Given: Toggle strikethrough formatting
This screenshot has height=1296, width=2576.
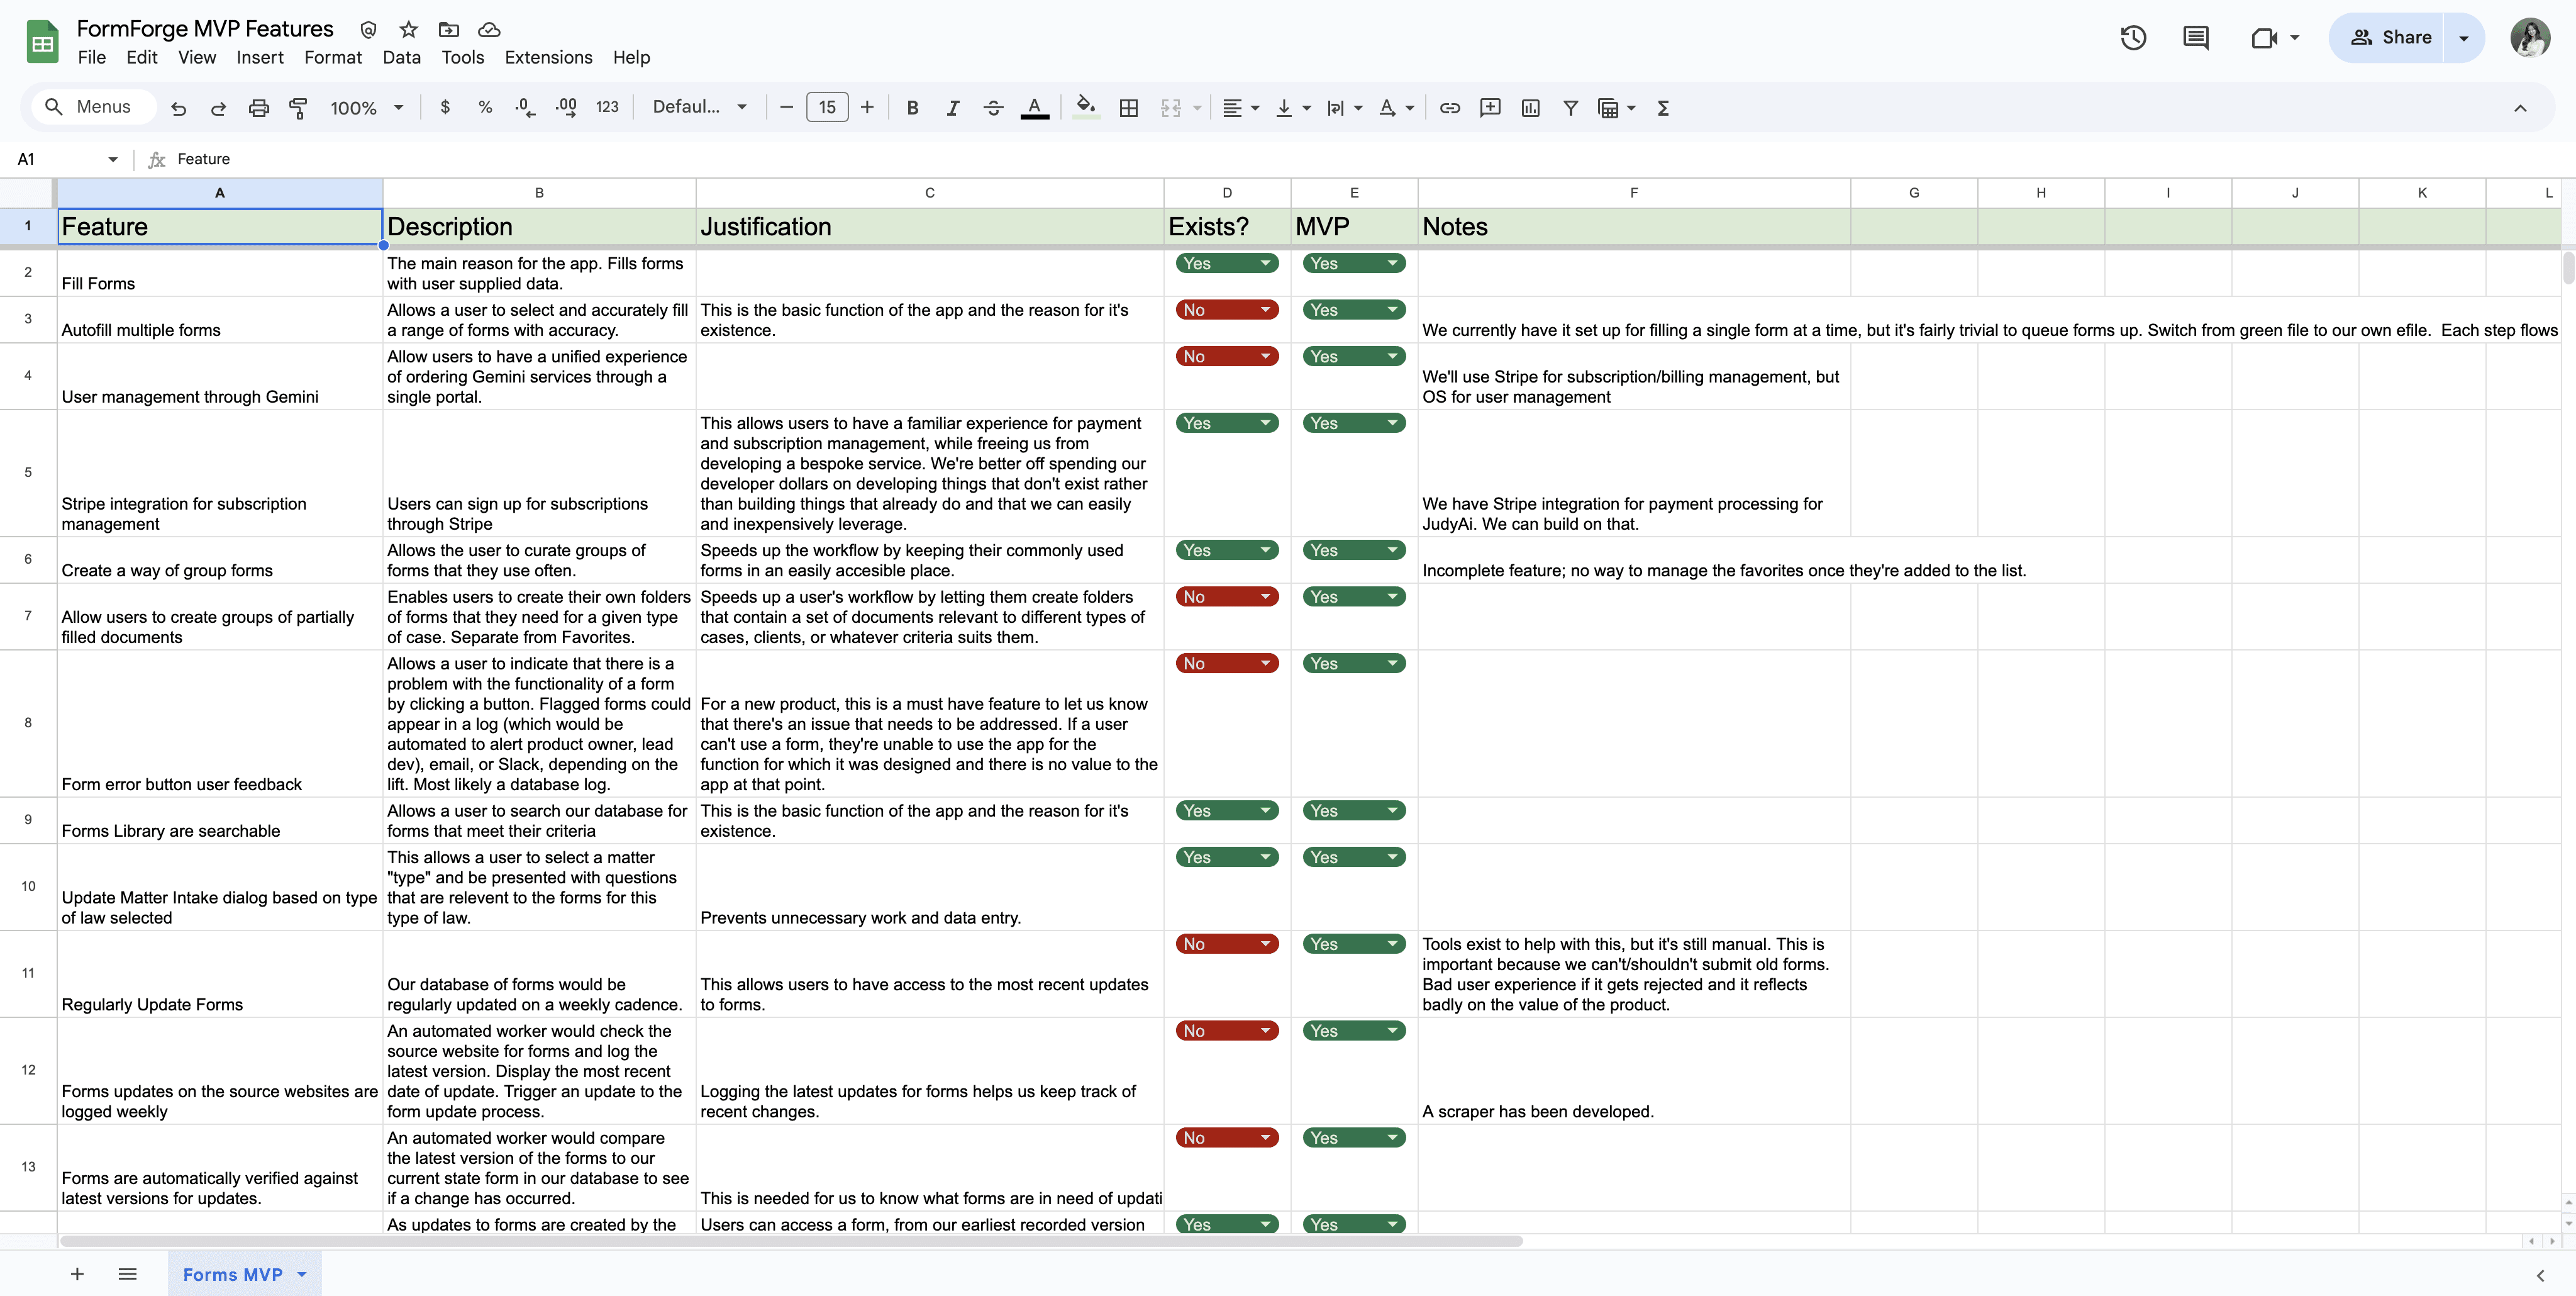Looking at the screenshot, I should tap(993, 108).
